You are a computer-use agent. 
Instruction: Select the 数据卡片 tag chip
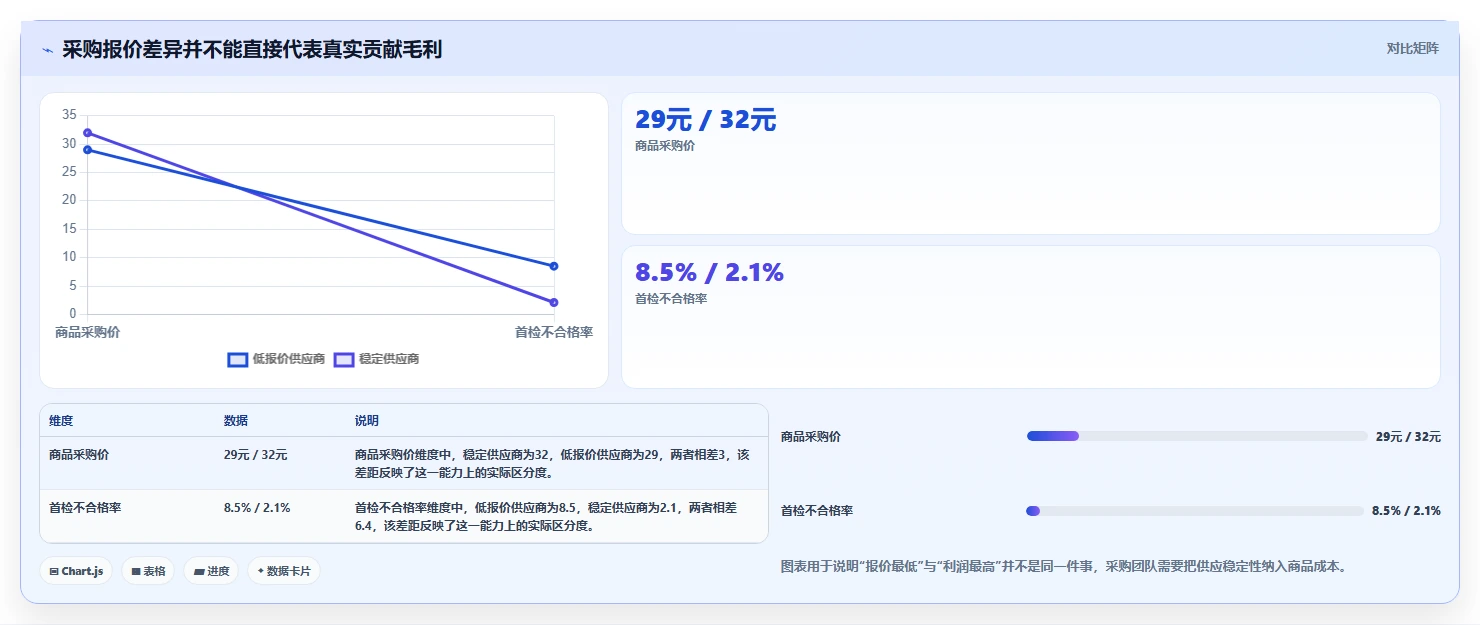pos(284,571)
